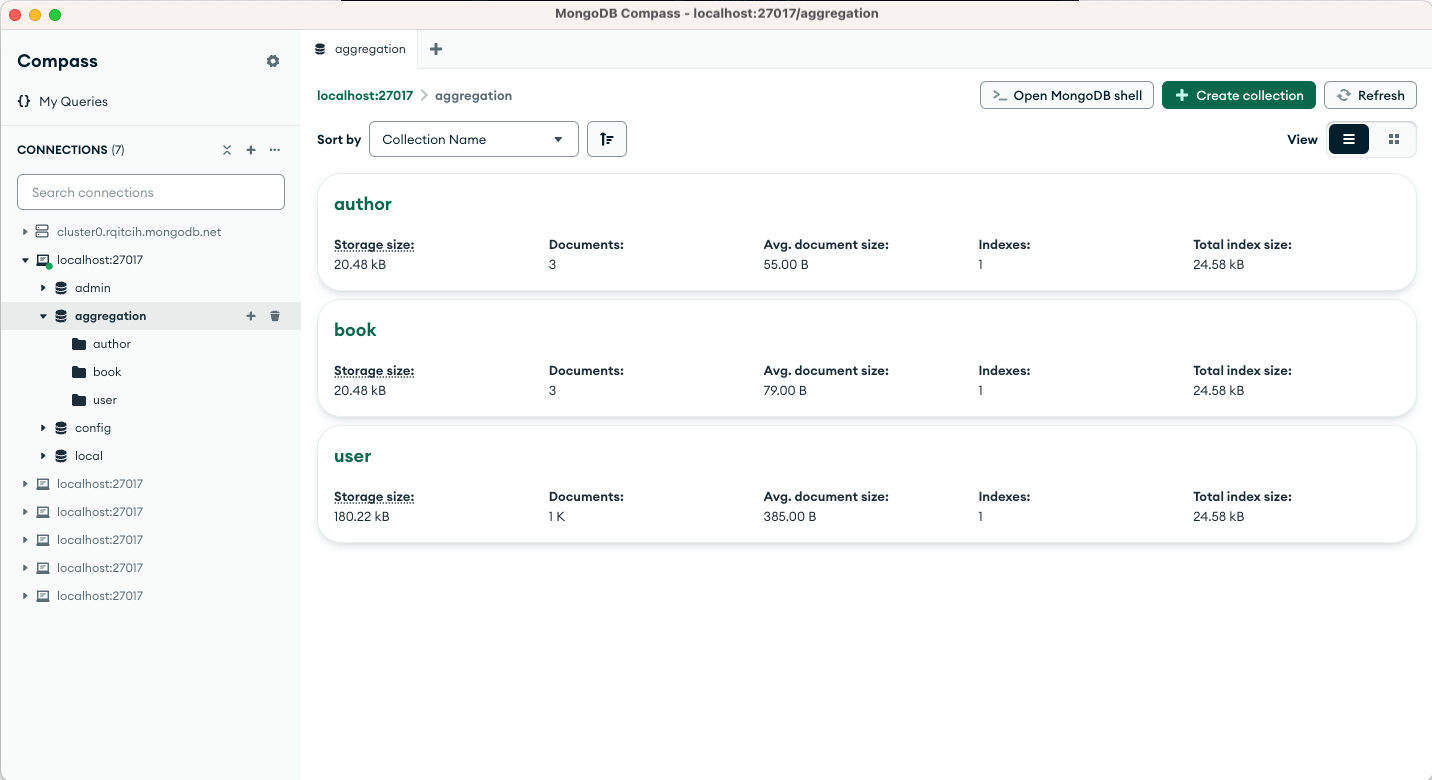Click the collapse all connections icon

[x=227, y=150]
